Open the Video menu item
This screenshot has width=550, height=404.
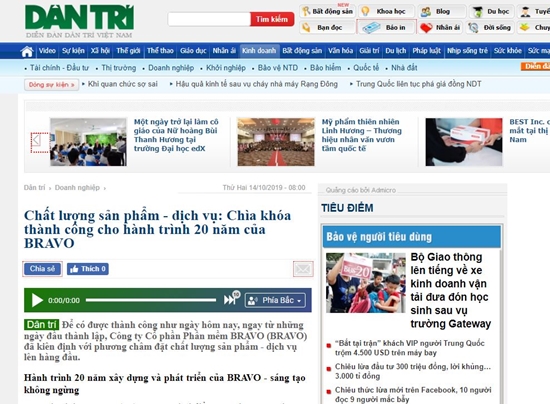tap(47, 50)
